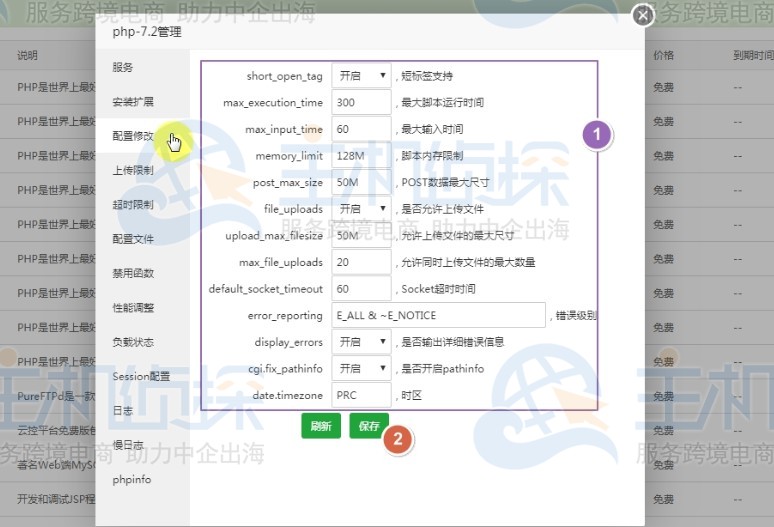
Task: Show the 性能调整 tab
Action: [x=133, y=308]
